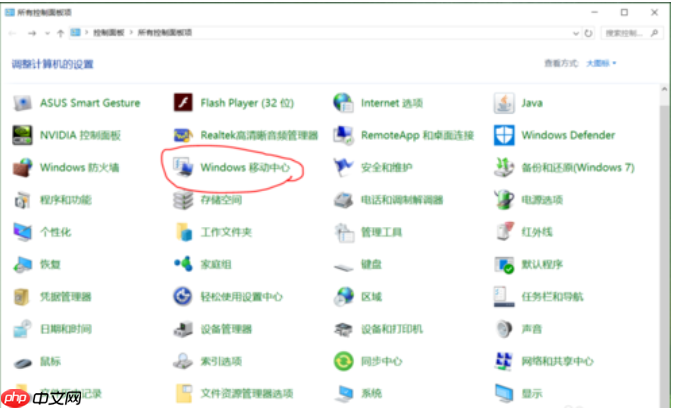Open the 键盘 keyboard icon

(343, 266)
